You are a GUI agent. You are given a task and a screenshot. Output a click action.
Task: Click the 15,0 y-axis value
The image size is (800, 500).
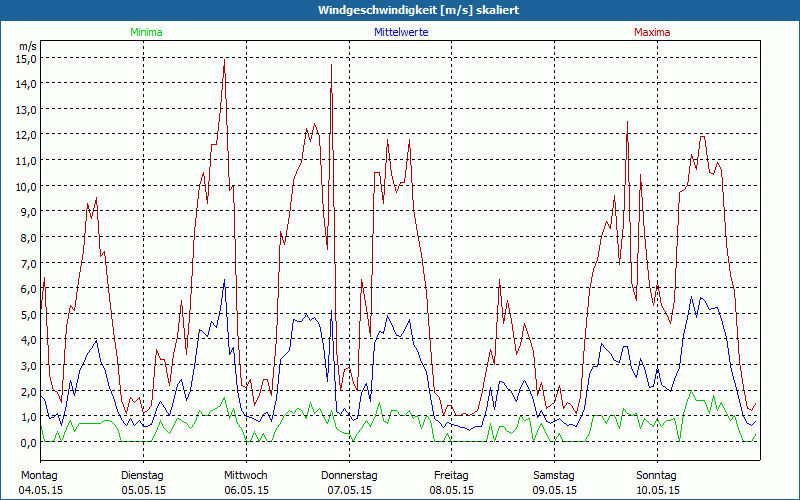tap(25, 58)
